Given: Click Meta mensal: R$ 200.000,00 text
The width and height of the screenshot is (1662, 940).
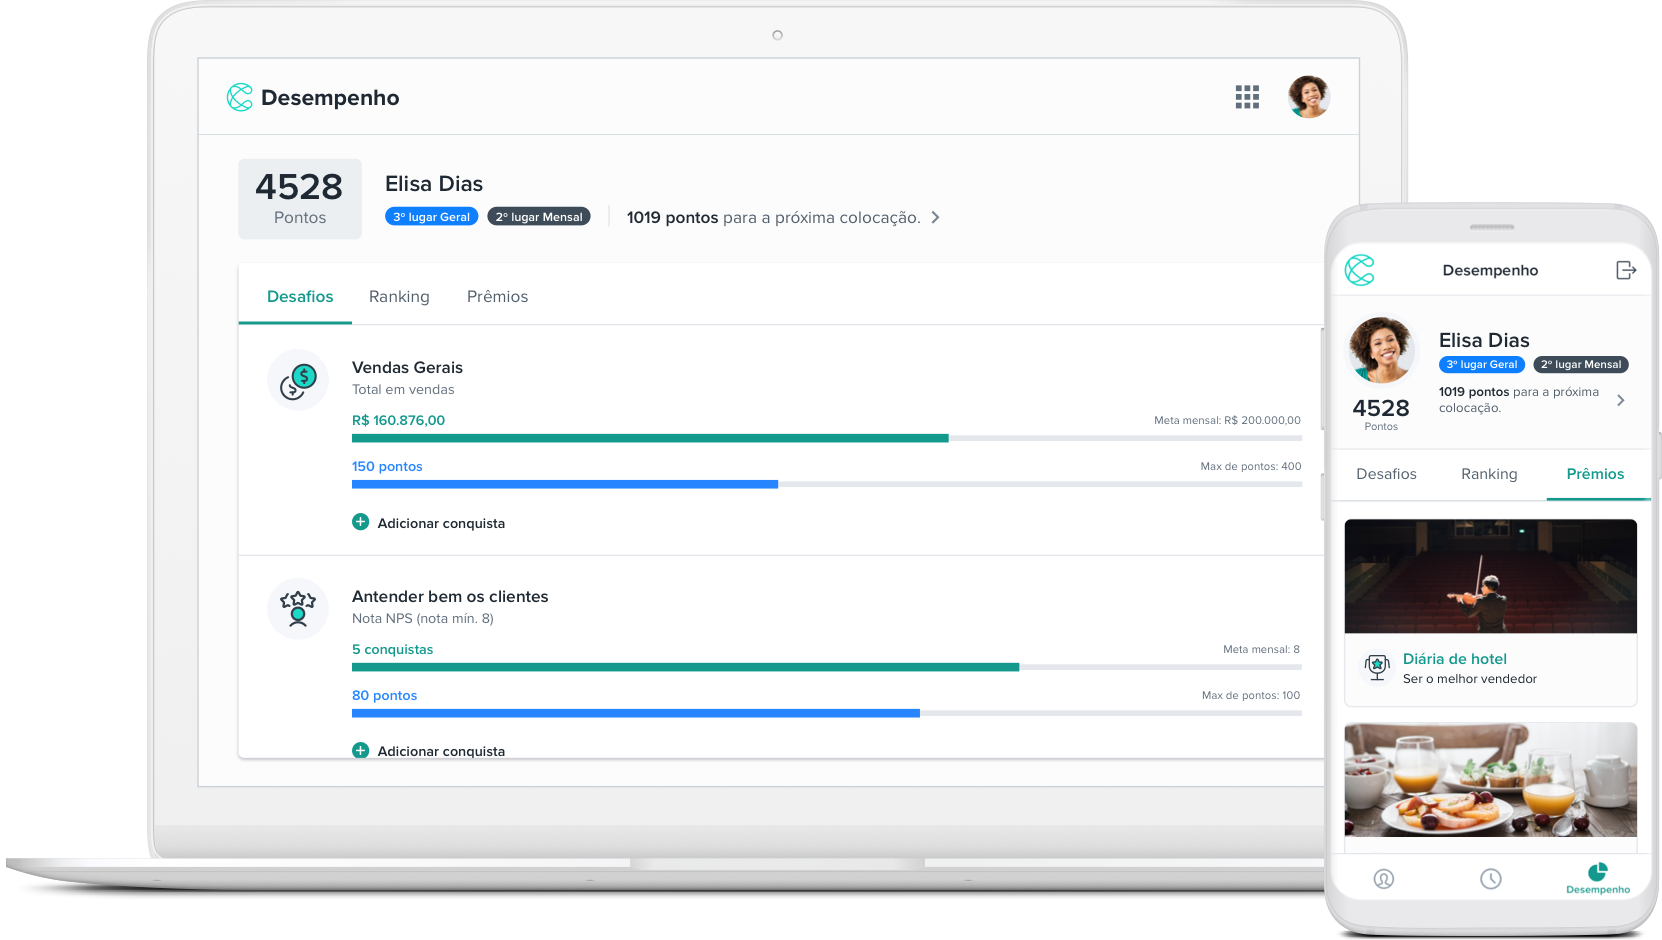Looking at the screenshot, I should [1227, 420].
